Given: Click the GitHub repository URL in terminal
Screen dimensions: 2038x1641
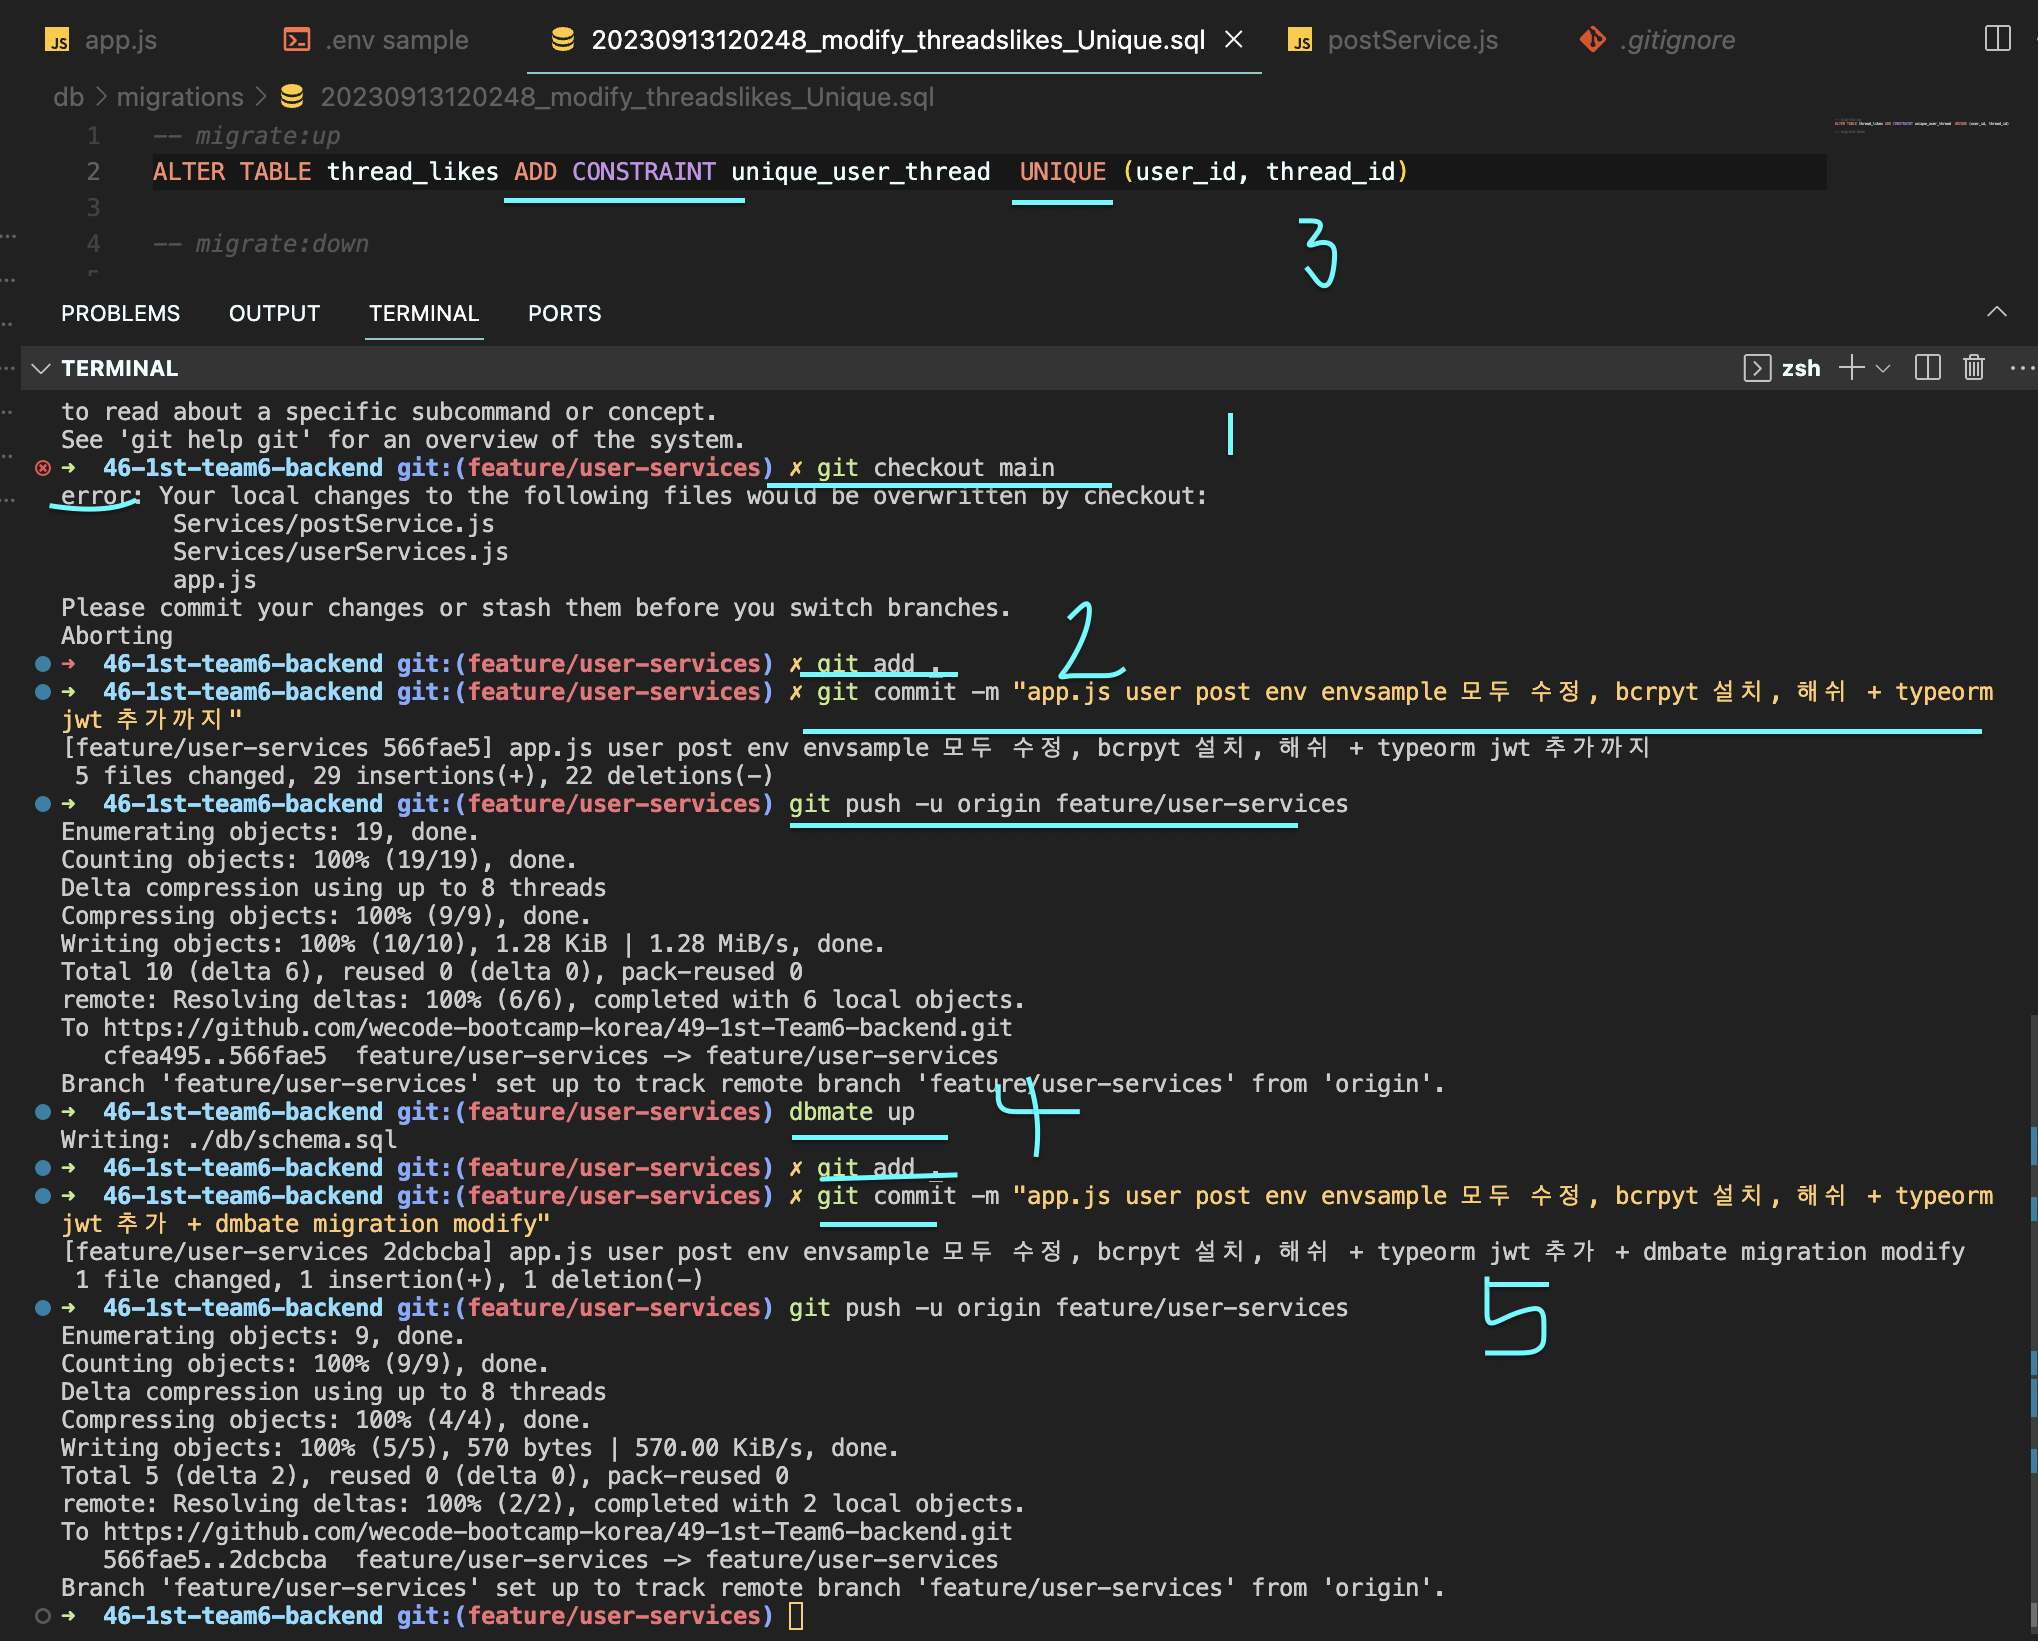Looking at the screenshot, I should pyautogui.click(x=557, y=1028).
